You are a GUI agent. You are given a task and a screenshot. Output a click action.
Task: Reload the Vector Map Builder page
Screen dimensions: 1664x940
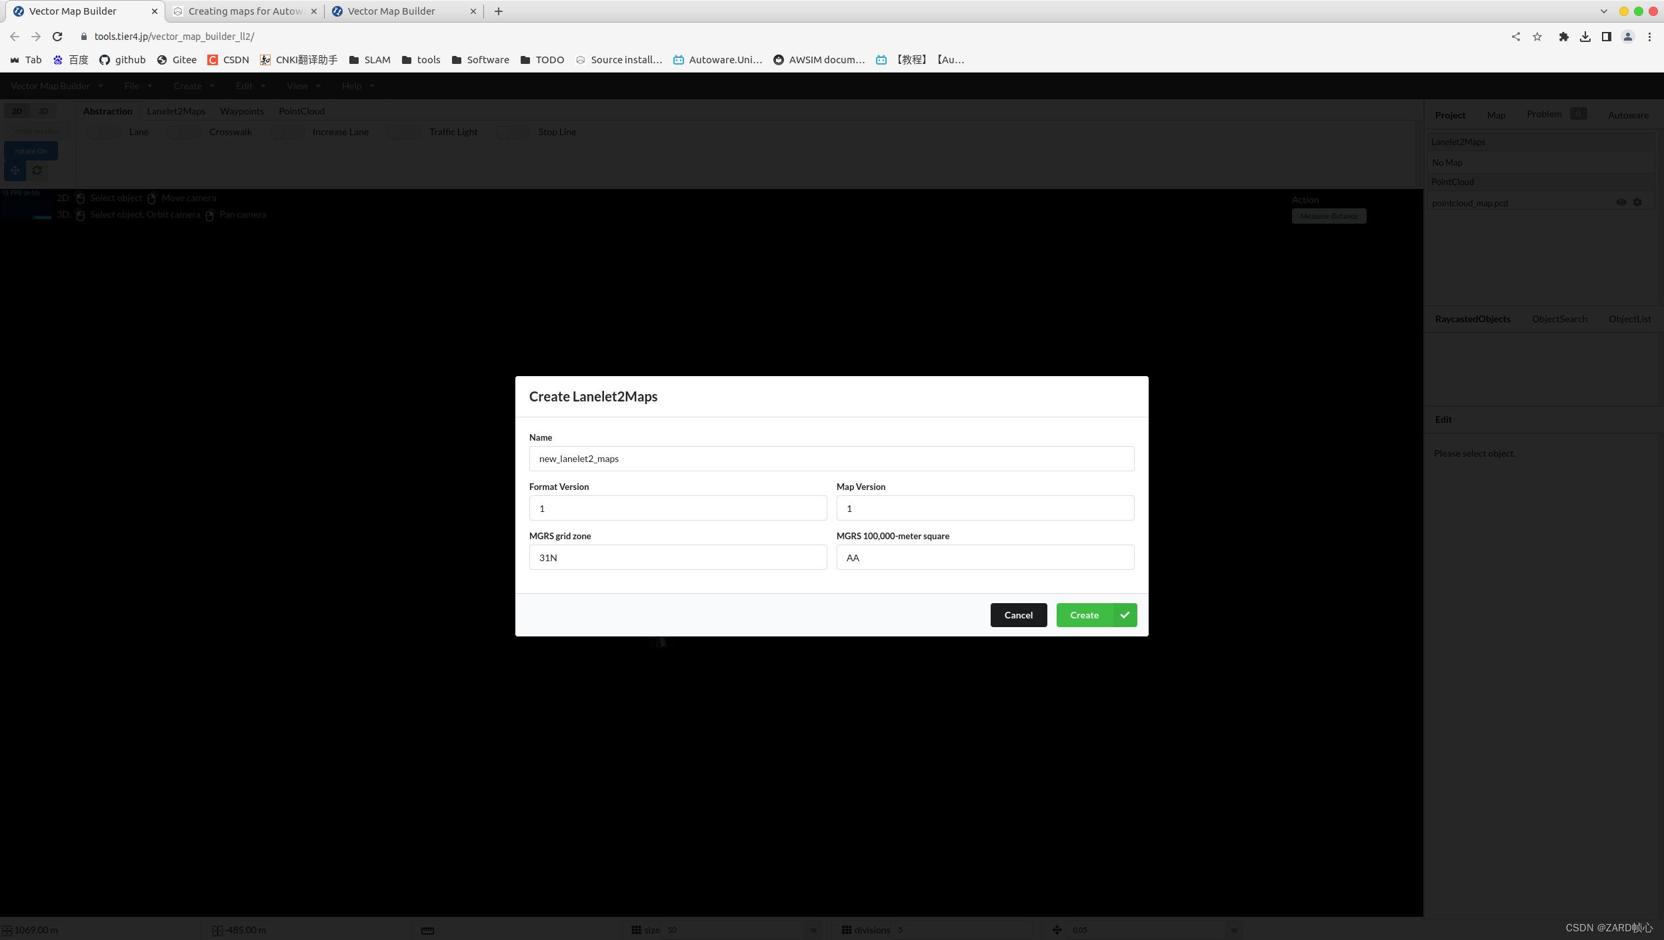coord(57,36)
